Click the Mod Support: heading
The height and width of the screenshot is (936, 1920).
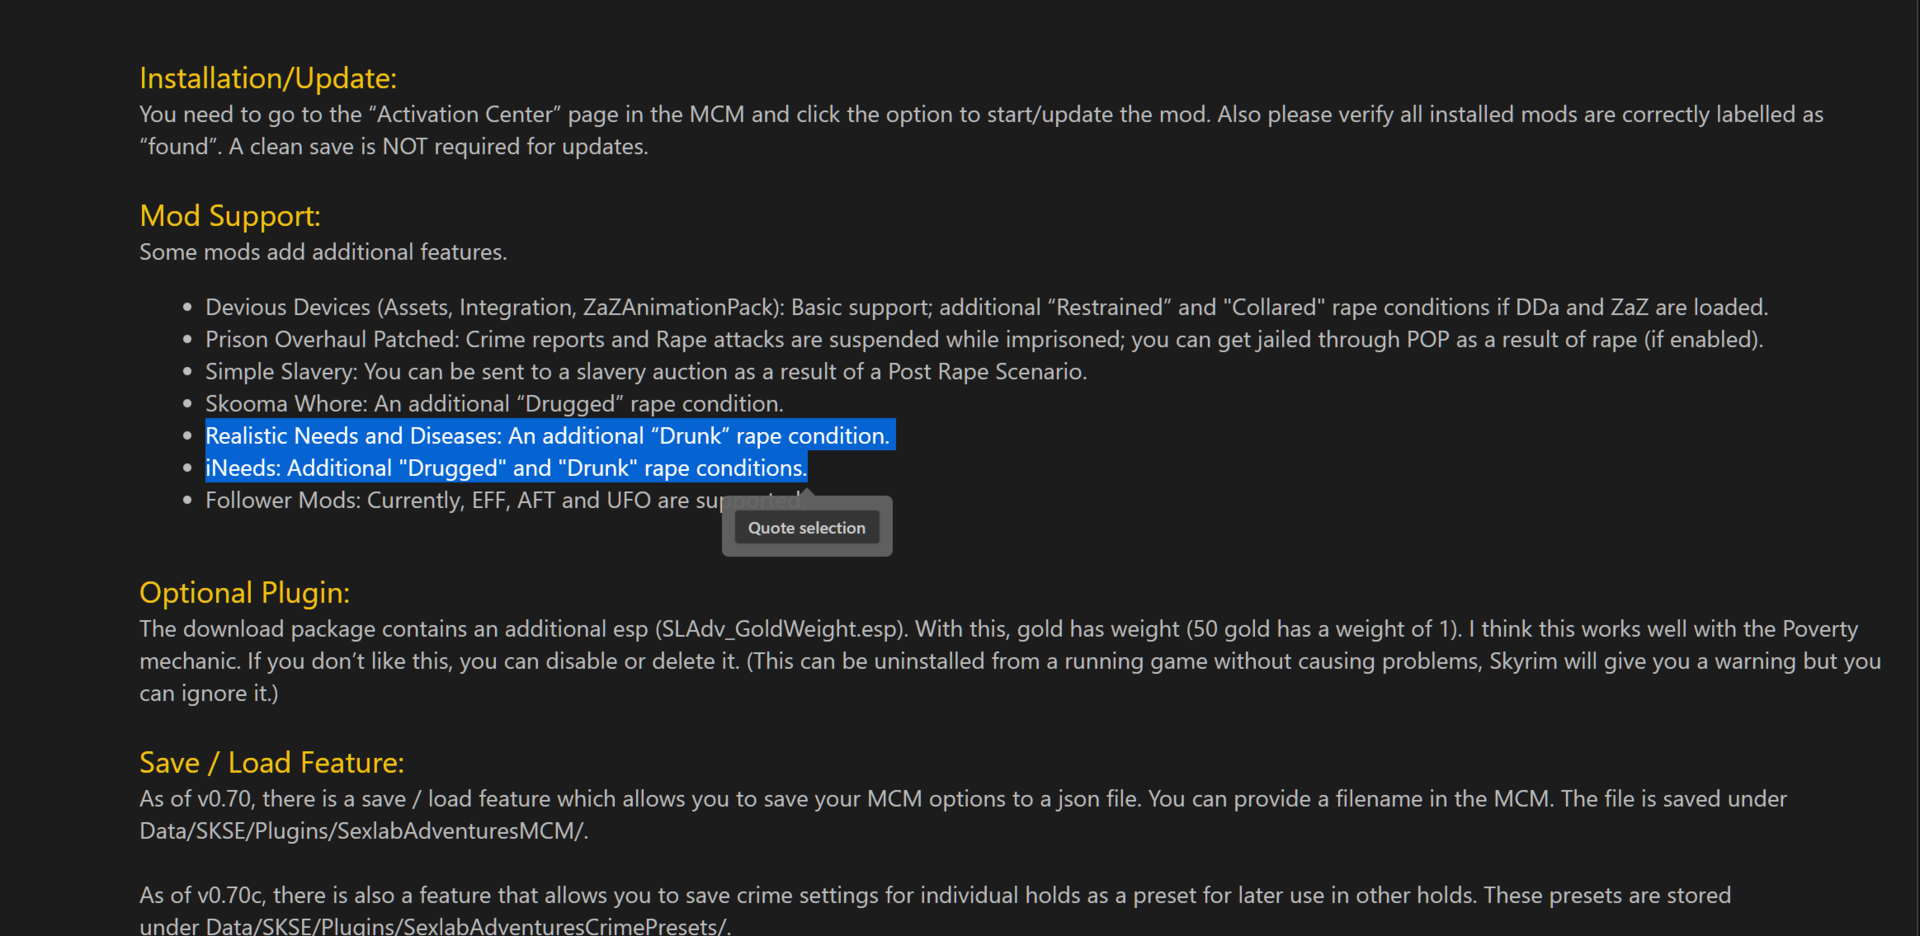point(230,216)
